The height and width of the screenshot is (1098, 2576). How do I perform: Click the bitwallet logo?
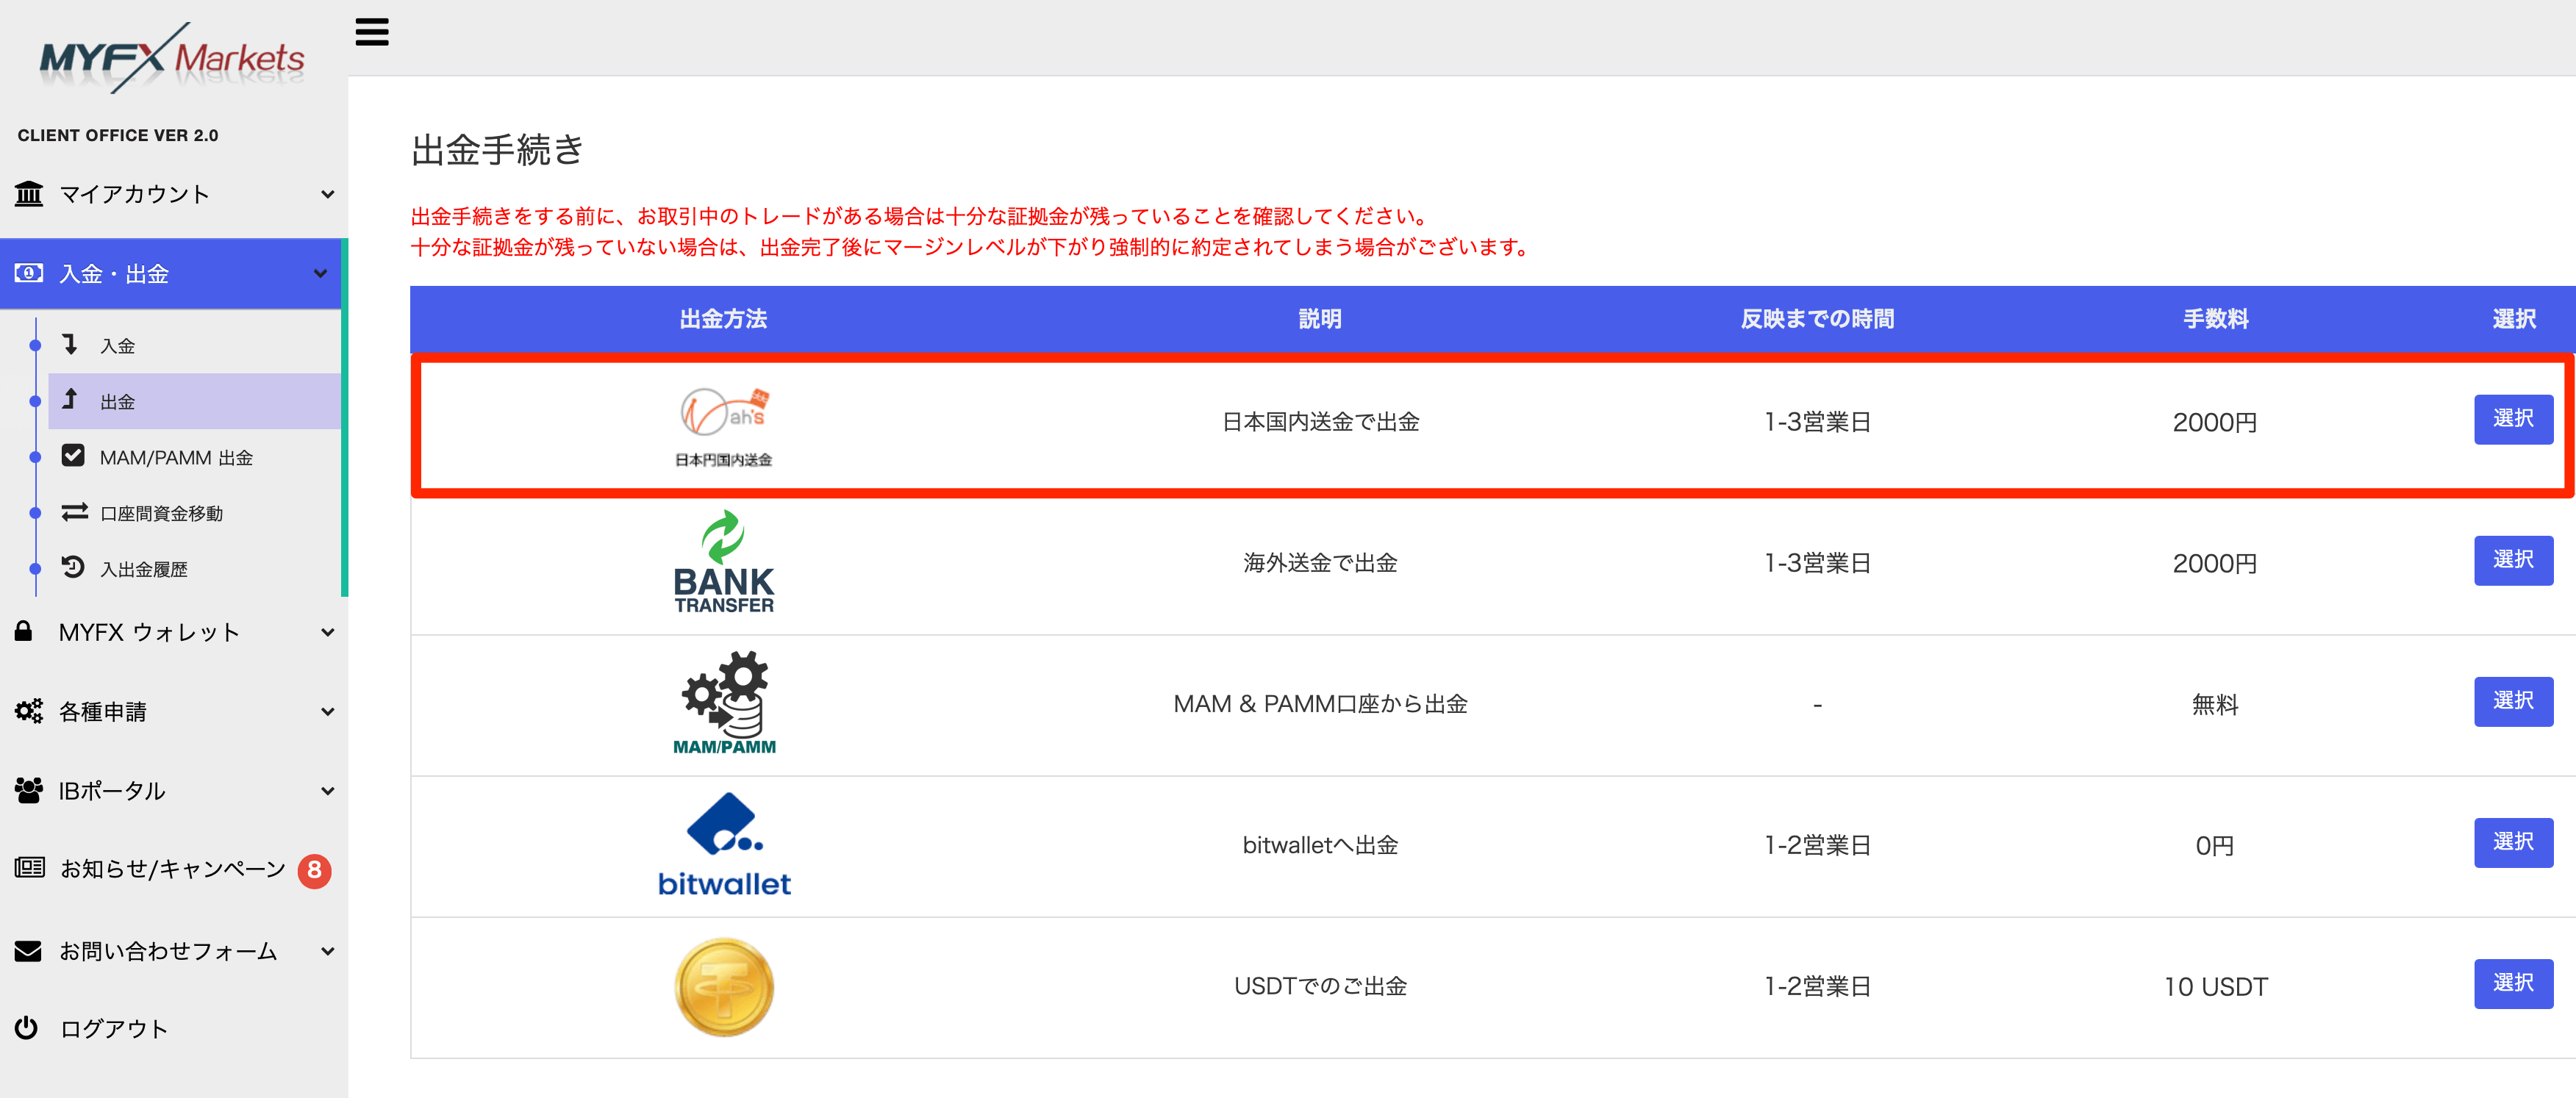pos(724,845)
